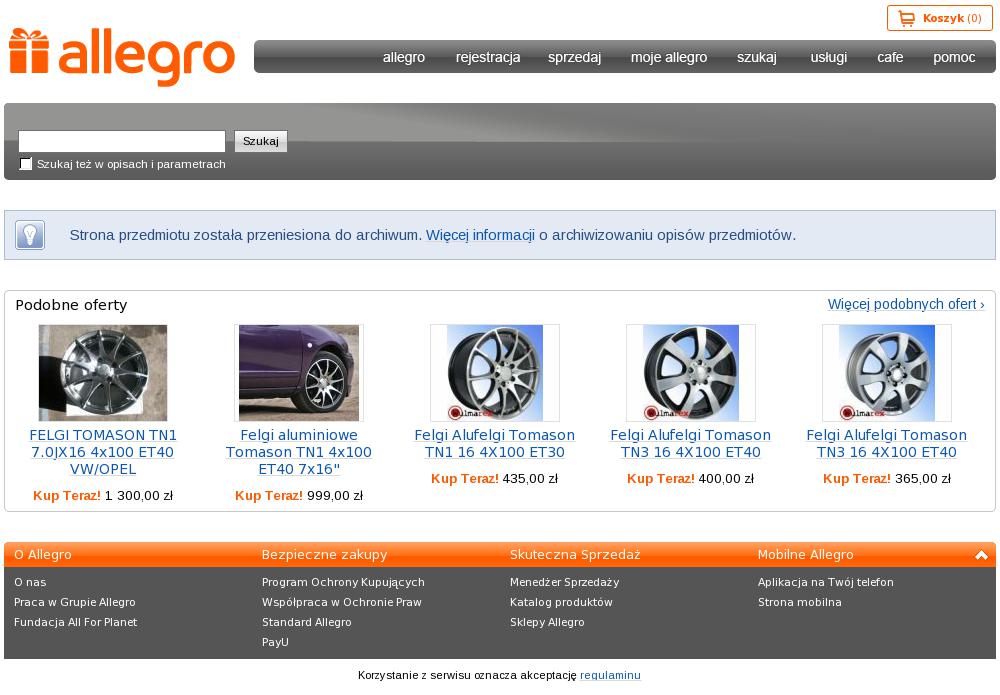Click the O Allegro footer heading

[43, 555]
